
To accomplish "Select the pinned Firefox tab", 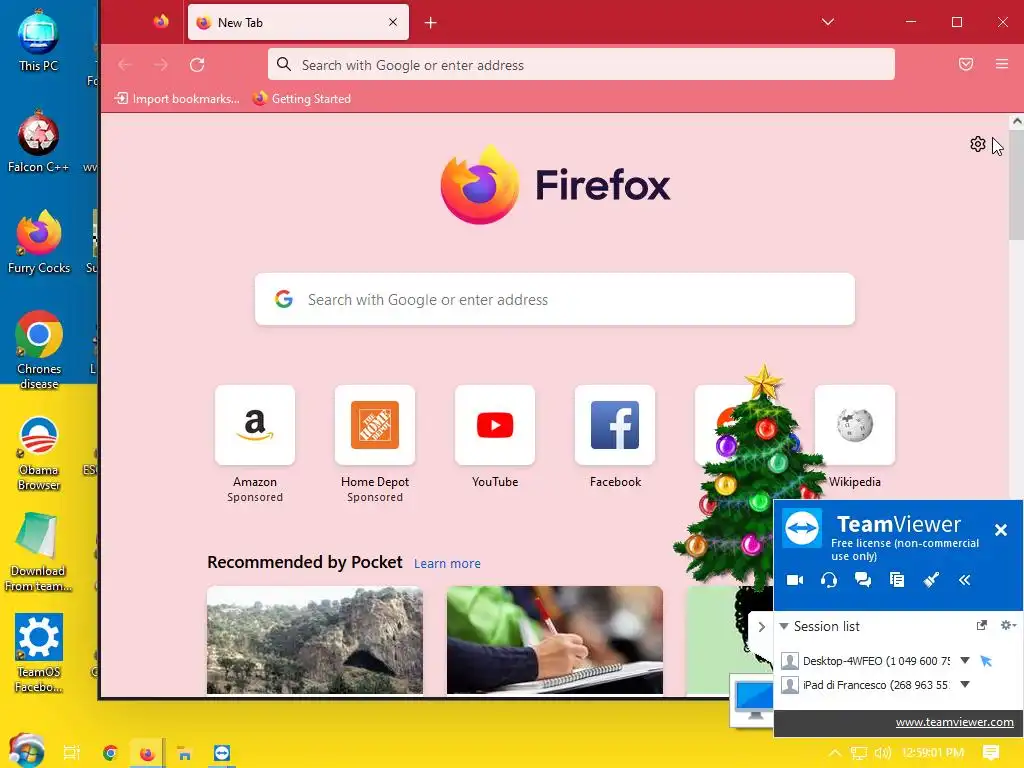I will pos(161,22).
